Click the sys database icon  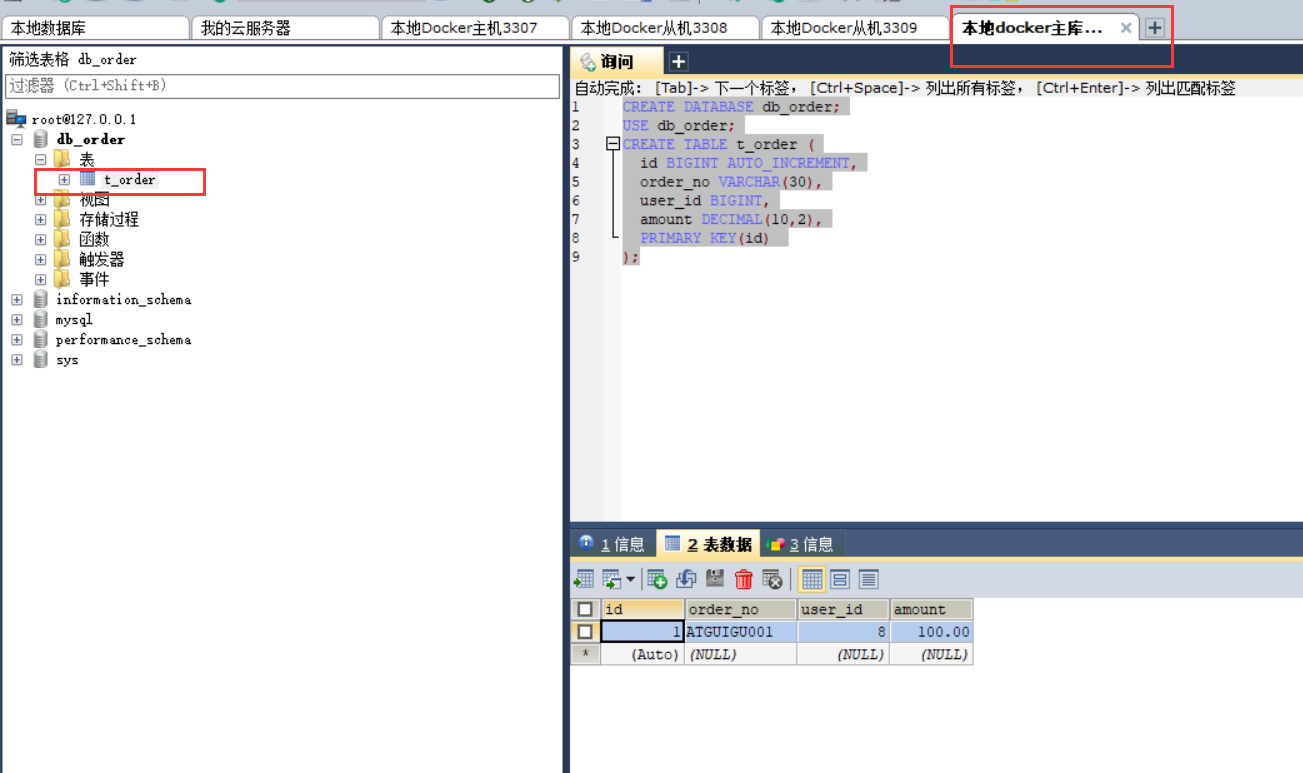tap(41, 359)
